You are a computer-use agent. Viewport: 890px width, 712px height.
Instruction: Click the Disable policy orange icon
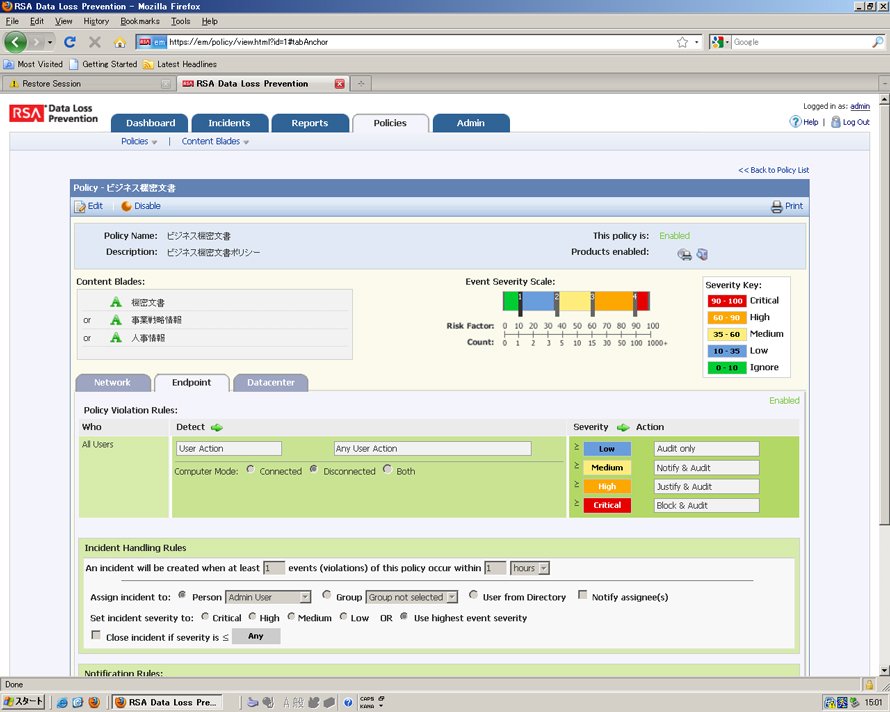[126, 206]
